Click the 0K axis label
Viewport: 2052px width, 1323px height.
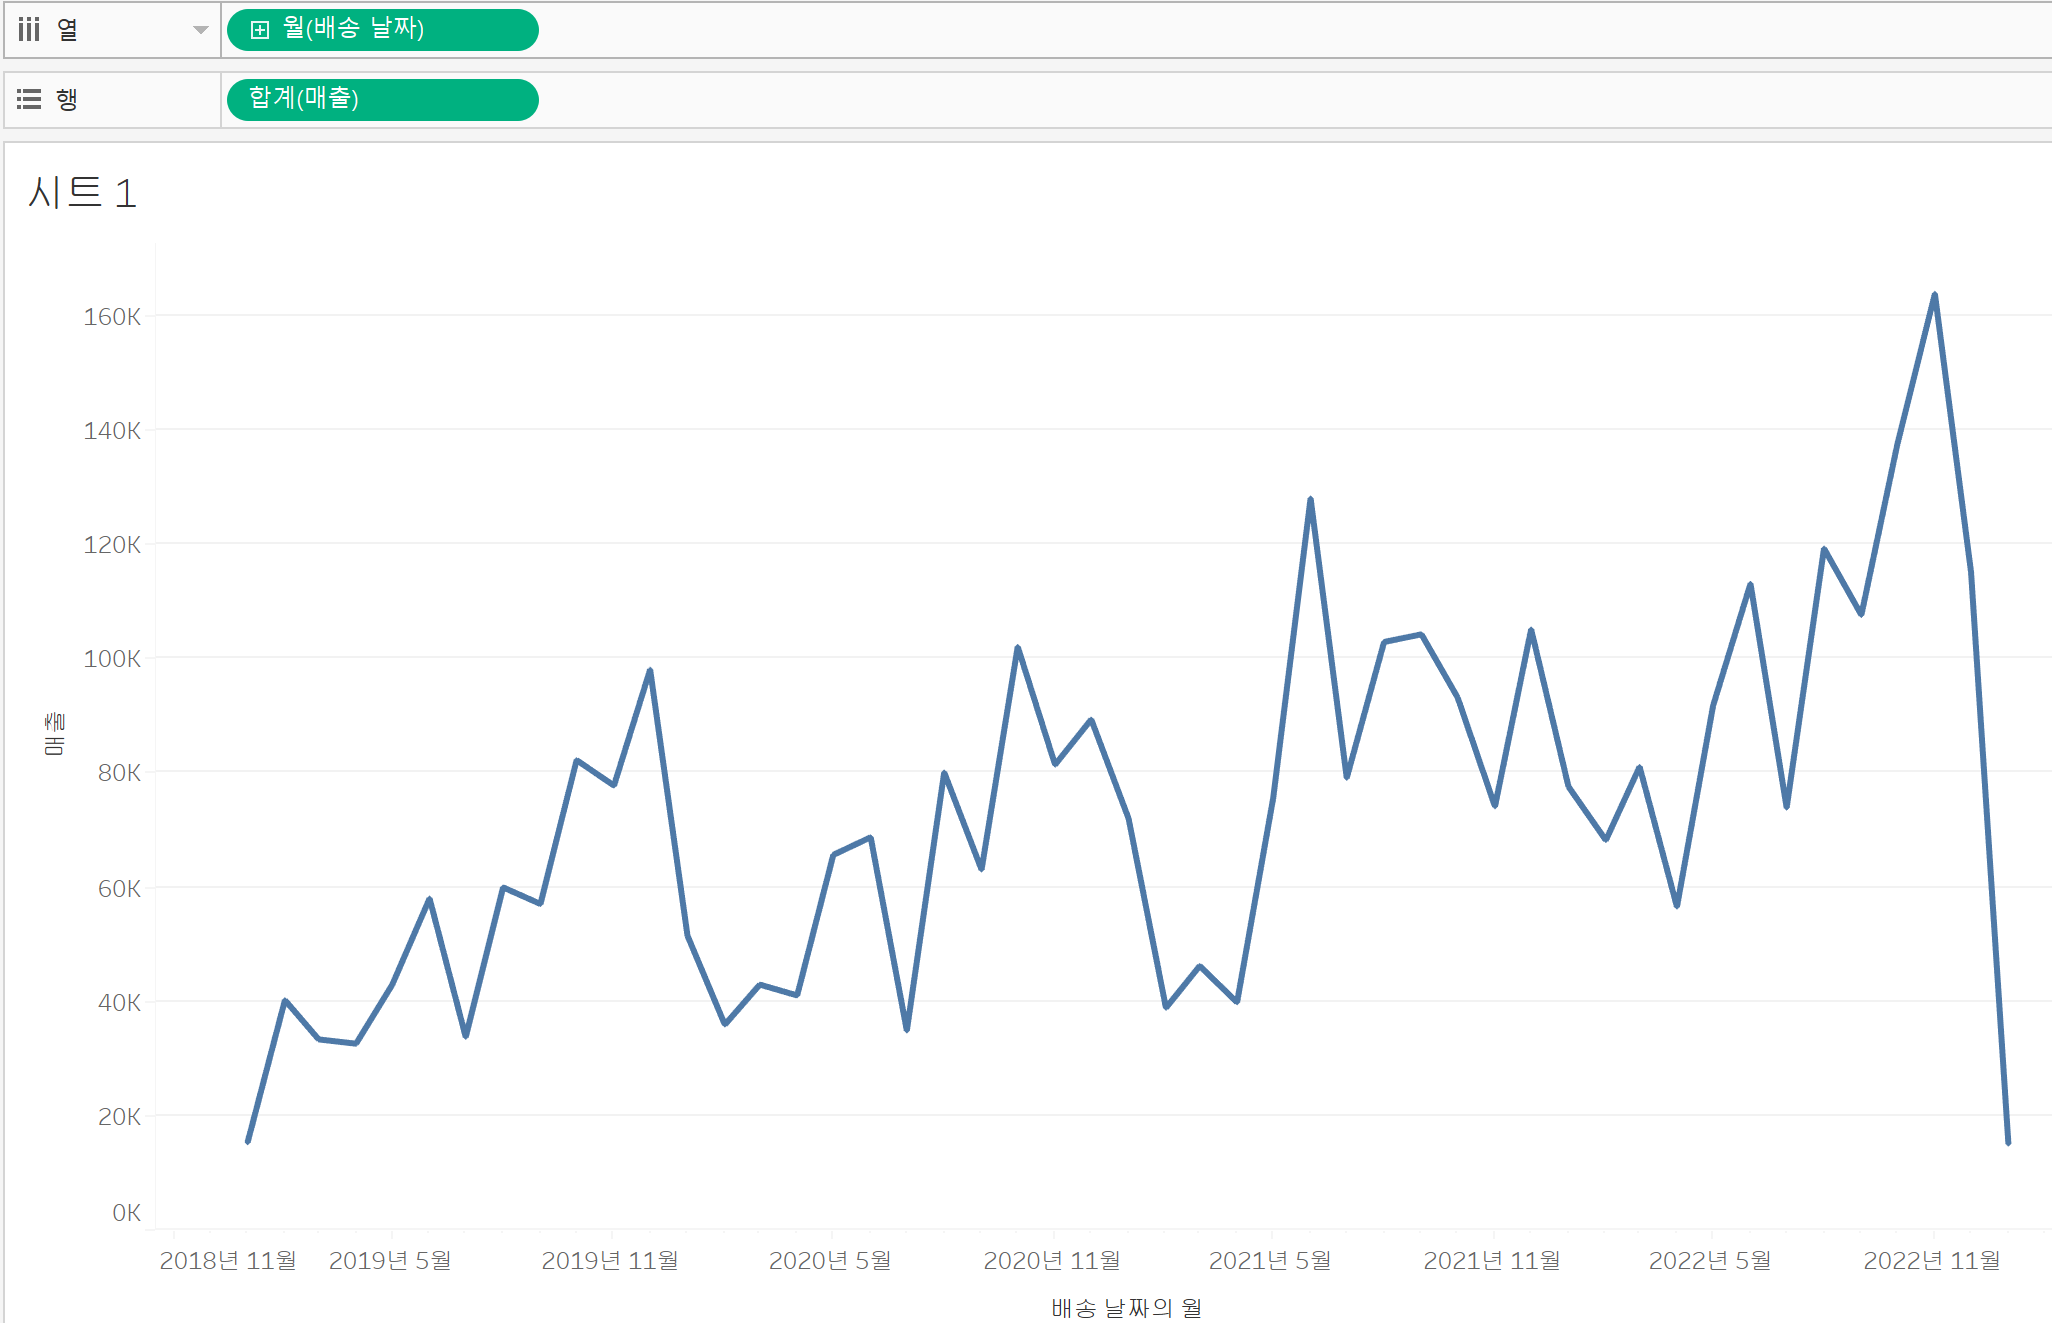tap(126, 1213)
